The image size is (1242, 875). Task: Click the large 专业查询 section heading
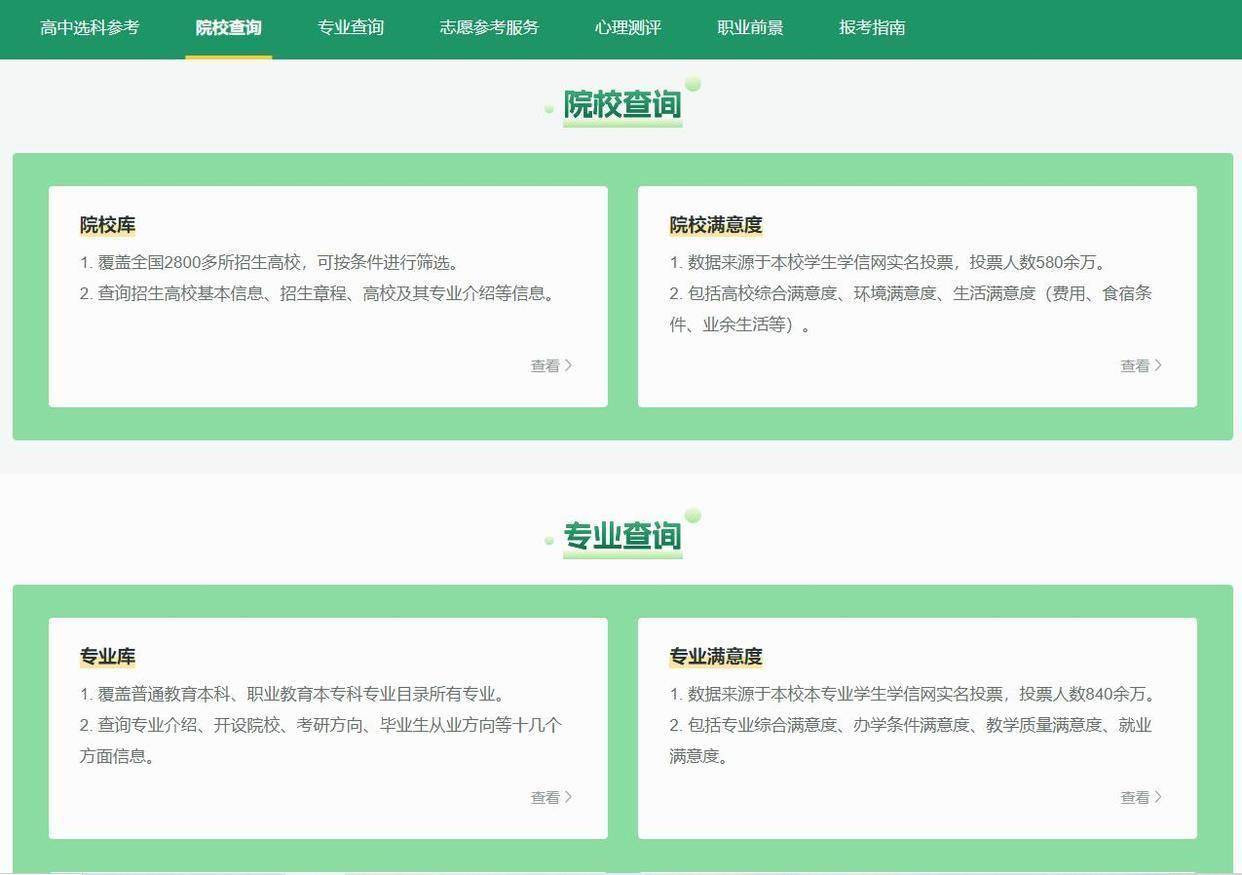point(622,537)
